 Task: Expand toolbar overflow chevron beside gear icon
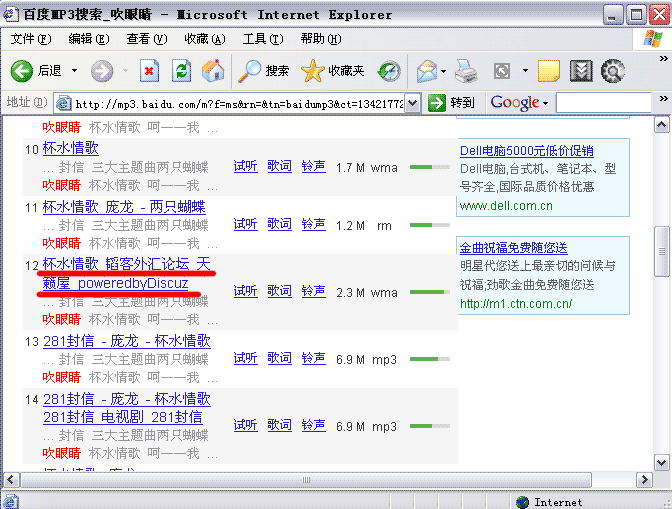(x=663, y=58)
